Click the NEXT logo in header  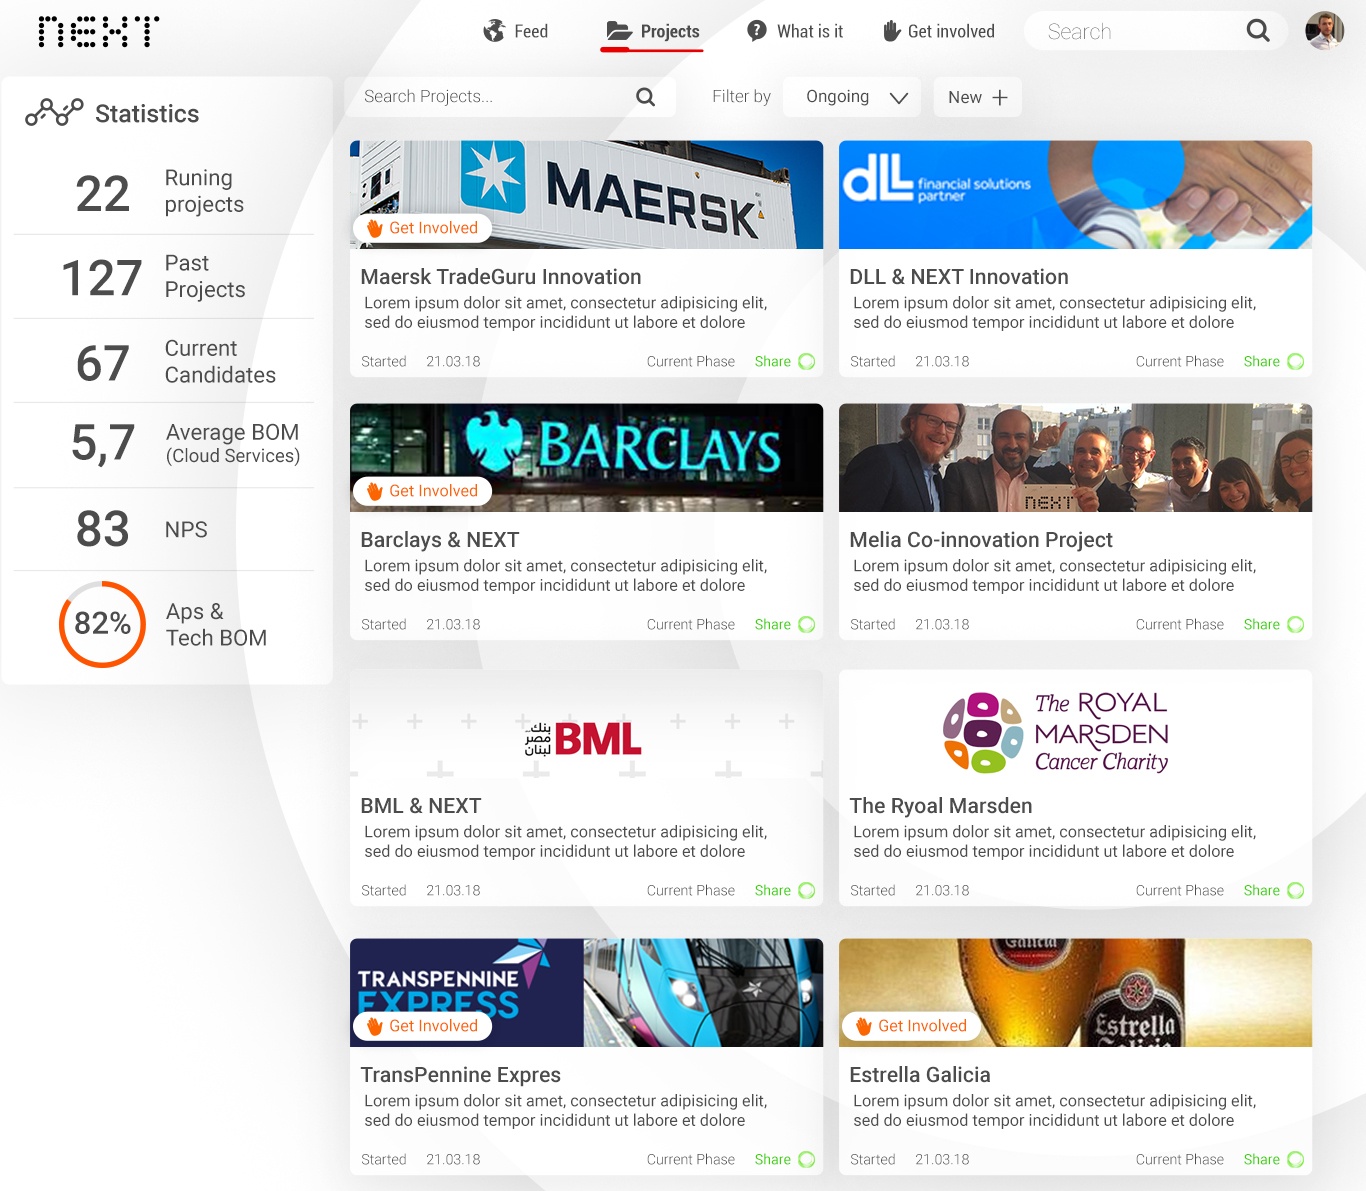[98, 32]
